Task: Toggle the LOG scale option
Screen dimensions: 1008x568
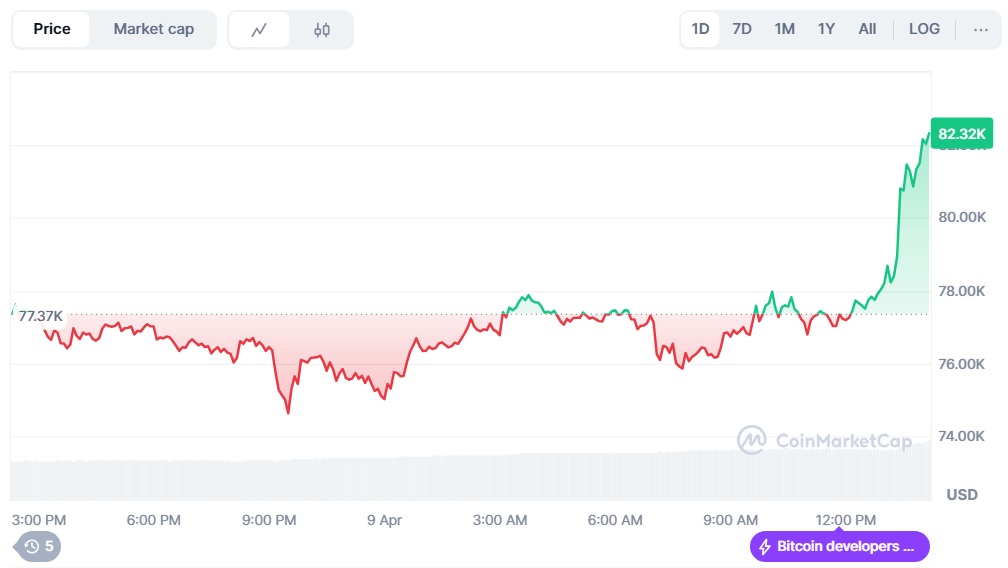Action: coord(924,29)
